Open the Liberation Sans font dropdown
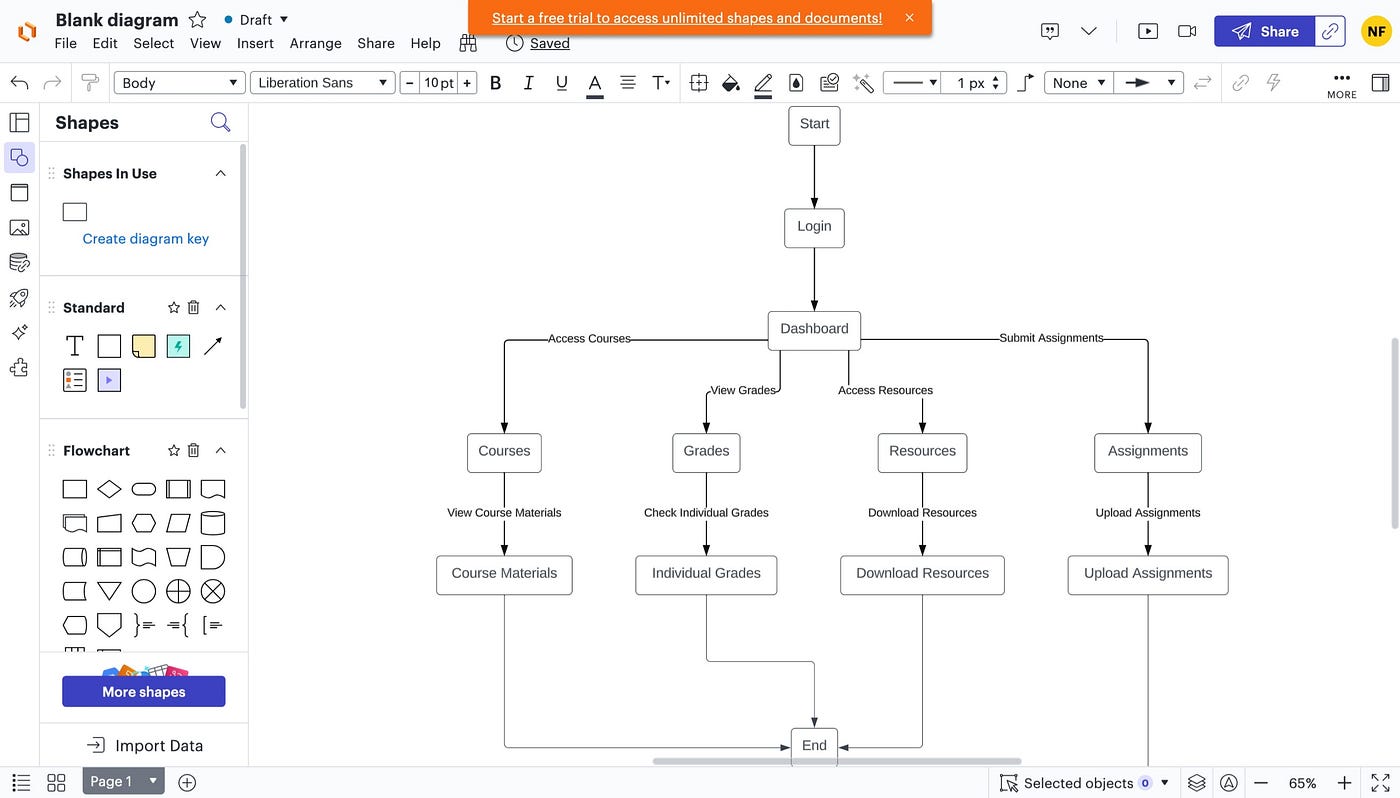 pos(322,82)
